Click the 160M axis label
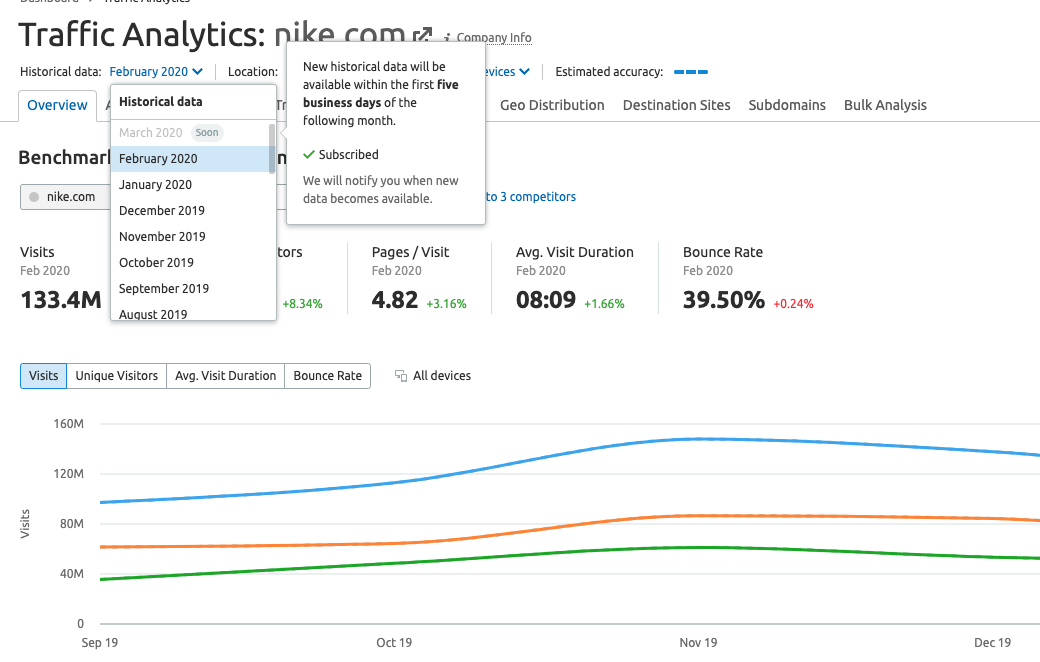This screenshot has height=662, width=1040. [68, 423]
